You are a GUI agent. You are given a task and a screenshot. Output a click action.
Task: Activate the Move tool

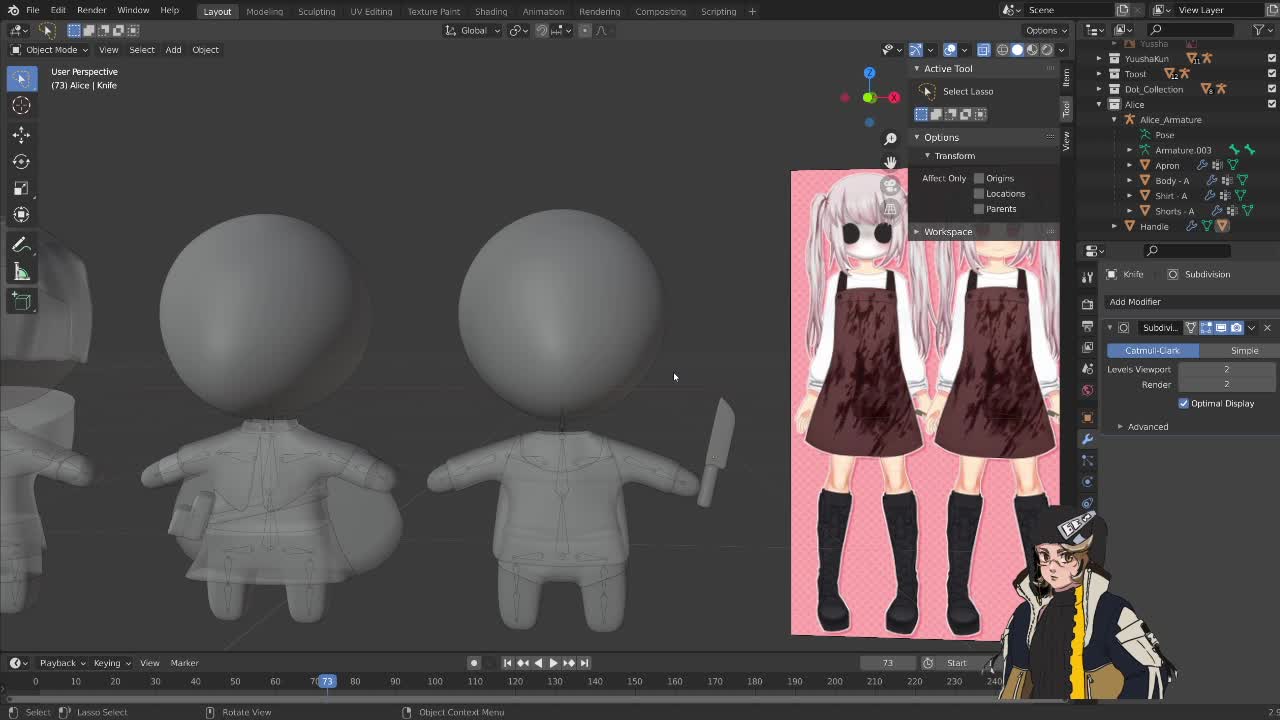(21, 134)
